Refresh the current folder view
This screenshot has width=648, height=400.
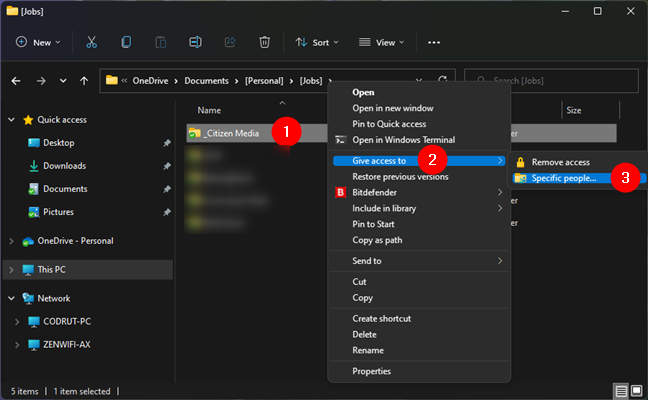tap(443, 79)
